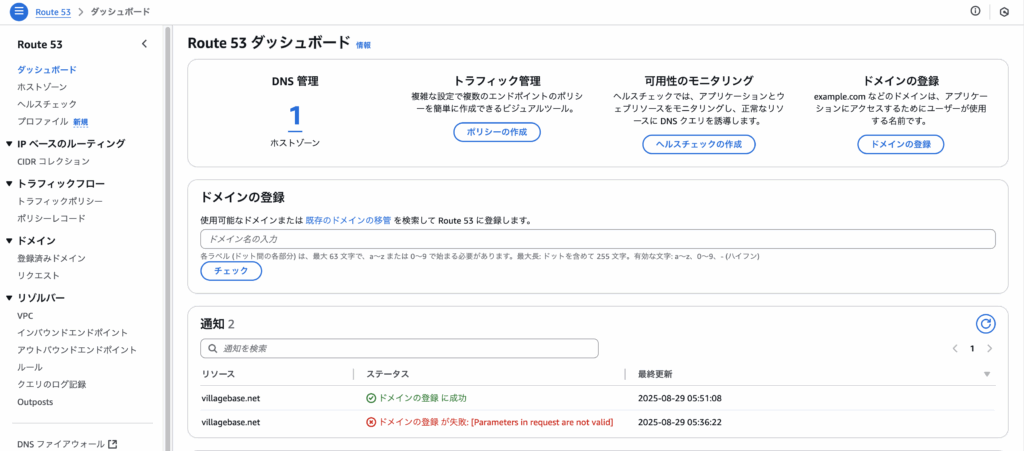Open DNS ファイアウォール link in sidebar
This screenshot has width=1024, height=451.
click(61, 444)
